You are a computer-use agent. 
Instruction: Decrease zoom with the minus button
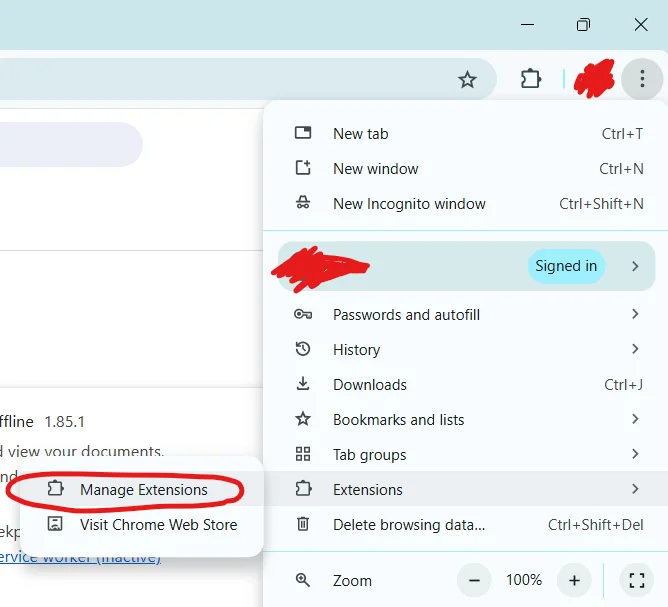(474, 580)
